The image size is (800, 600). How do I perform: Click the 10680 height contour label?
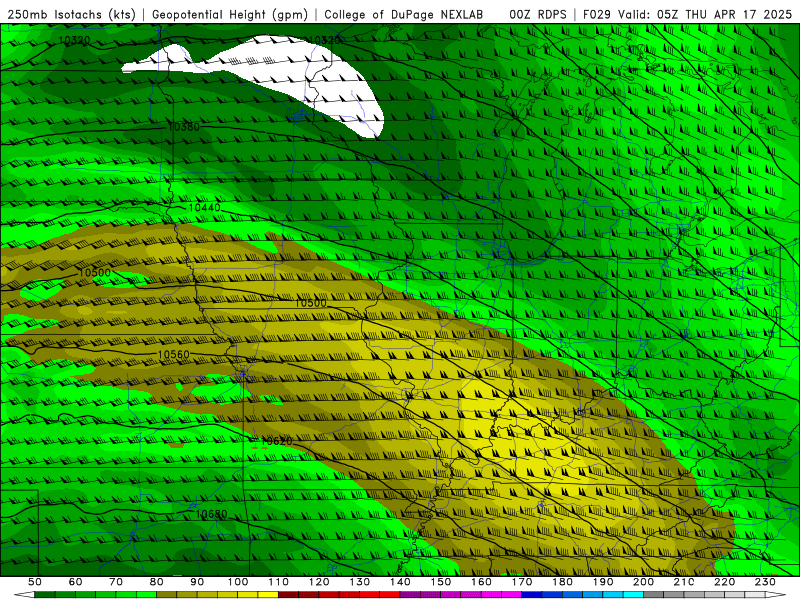(211, 514)
